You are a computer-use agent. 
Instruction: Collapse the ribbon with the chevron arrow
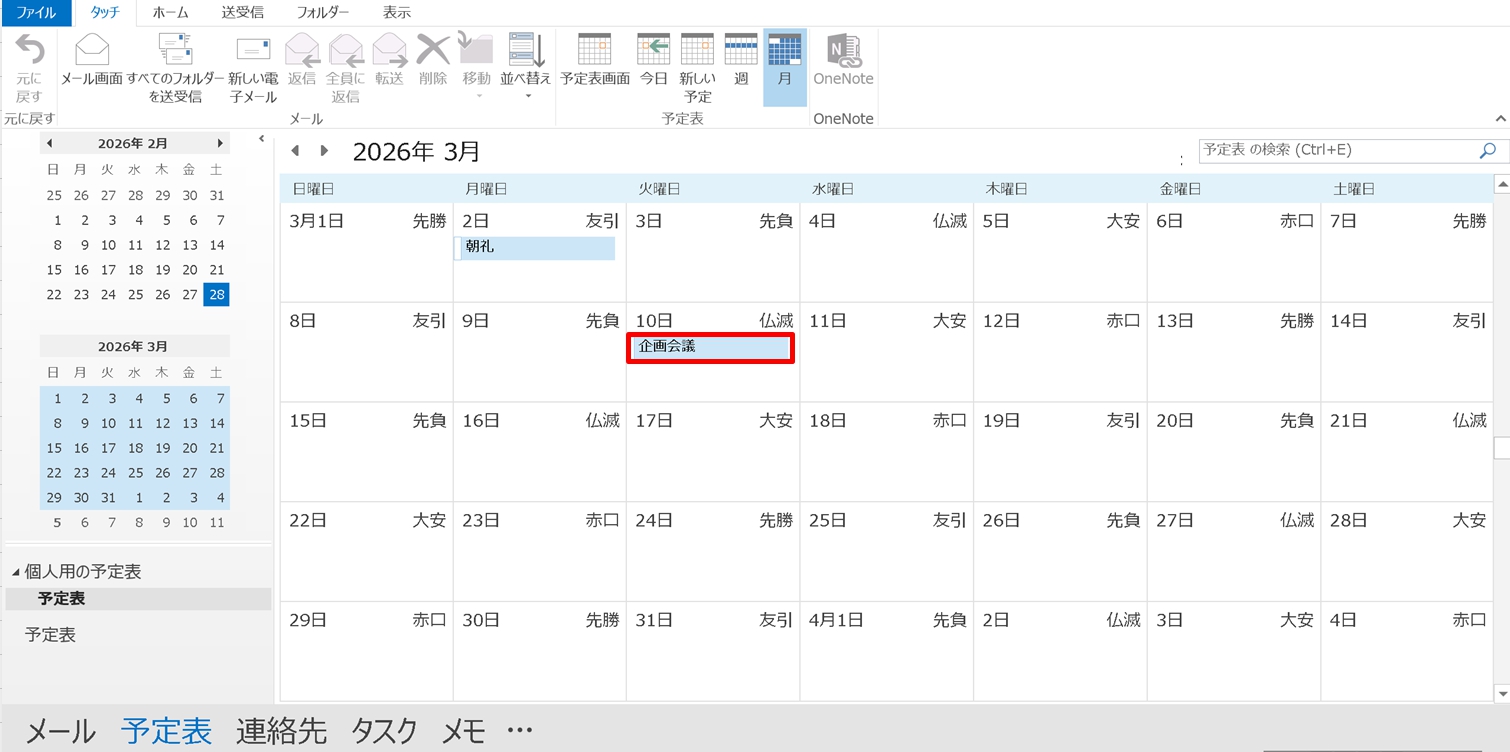1500,119
